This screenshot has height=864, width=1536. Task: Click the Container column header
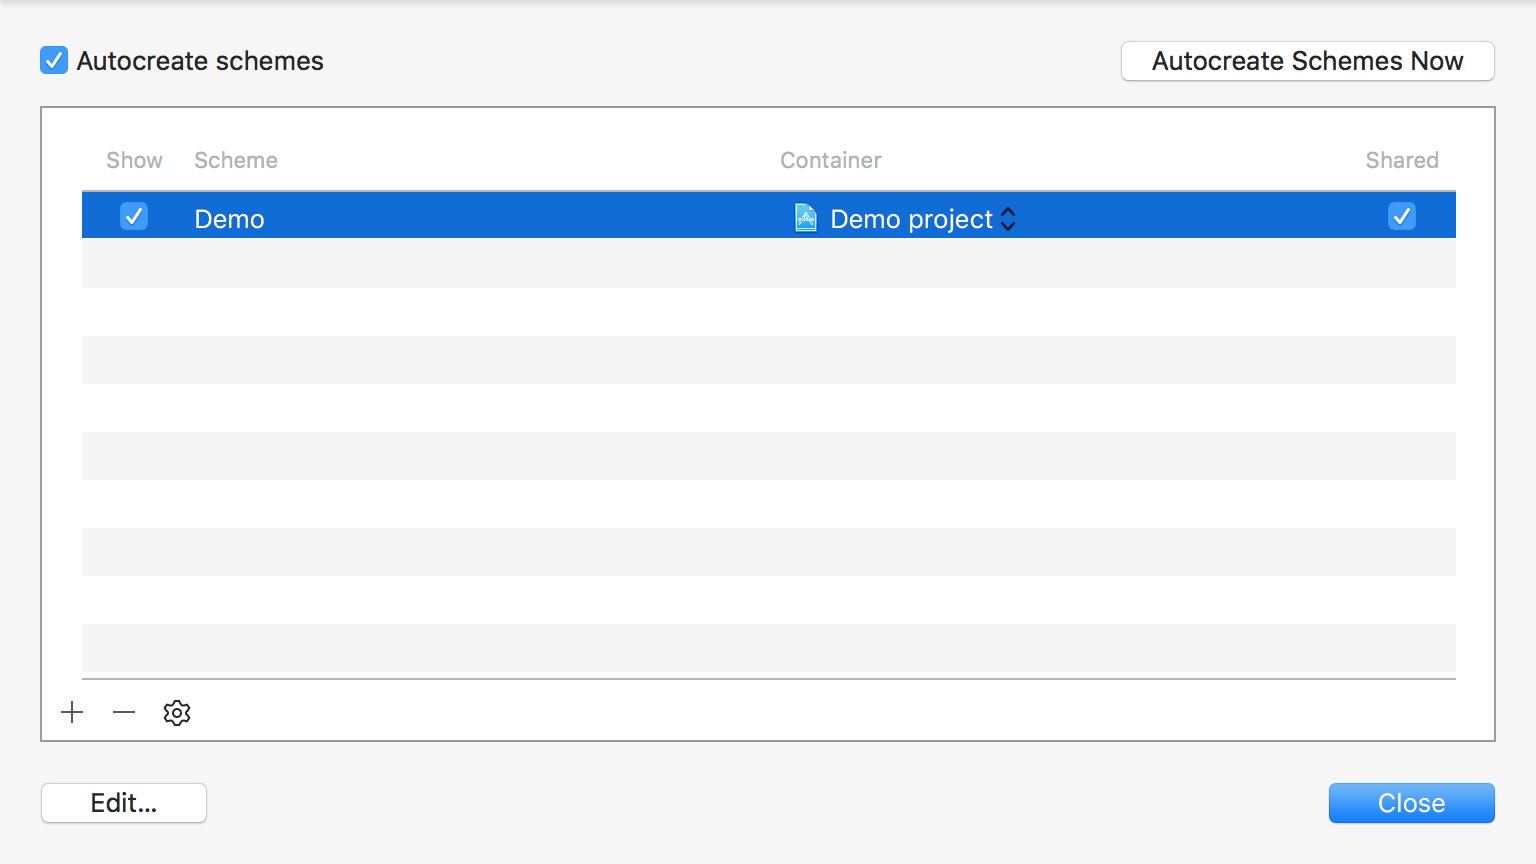(x=830, y=160)
